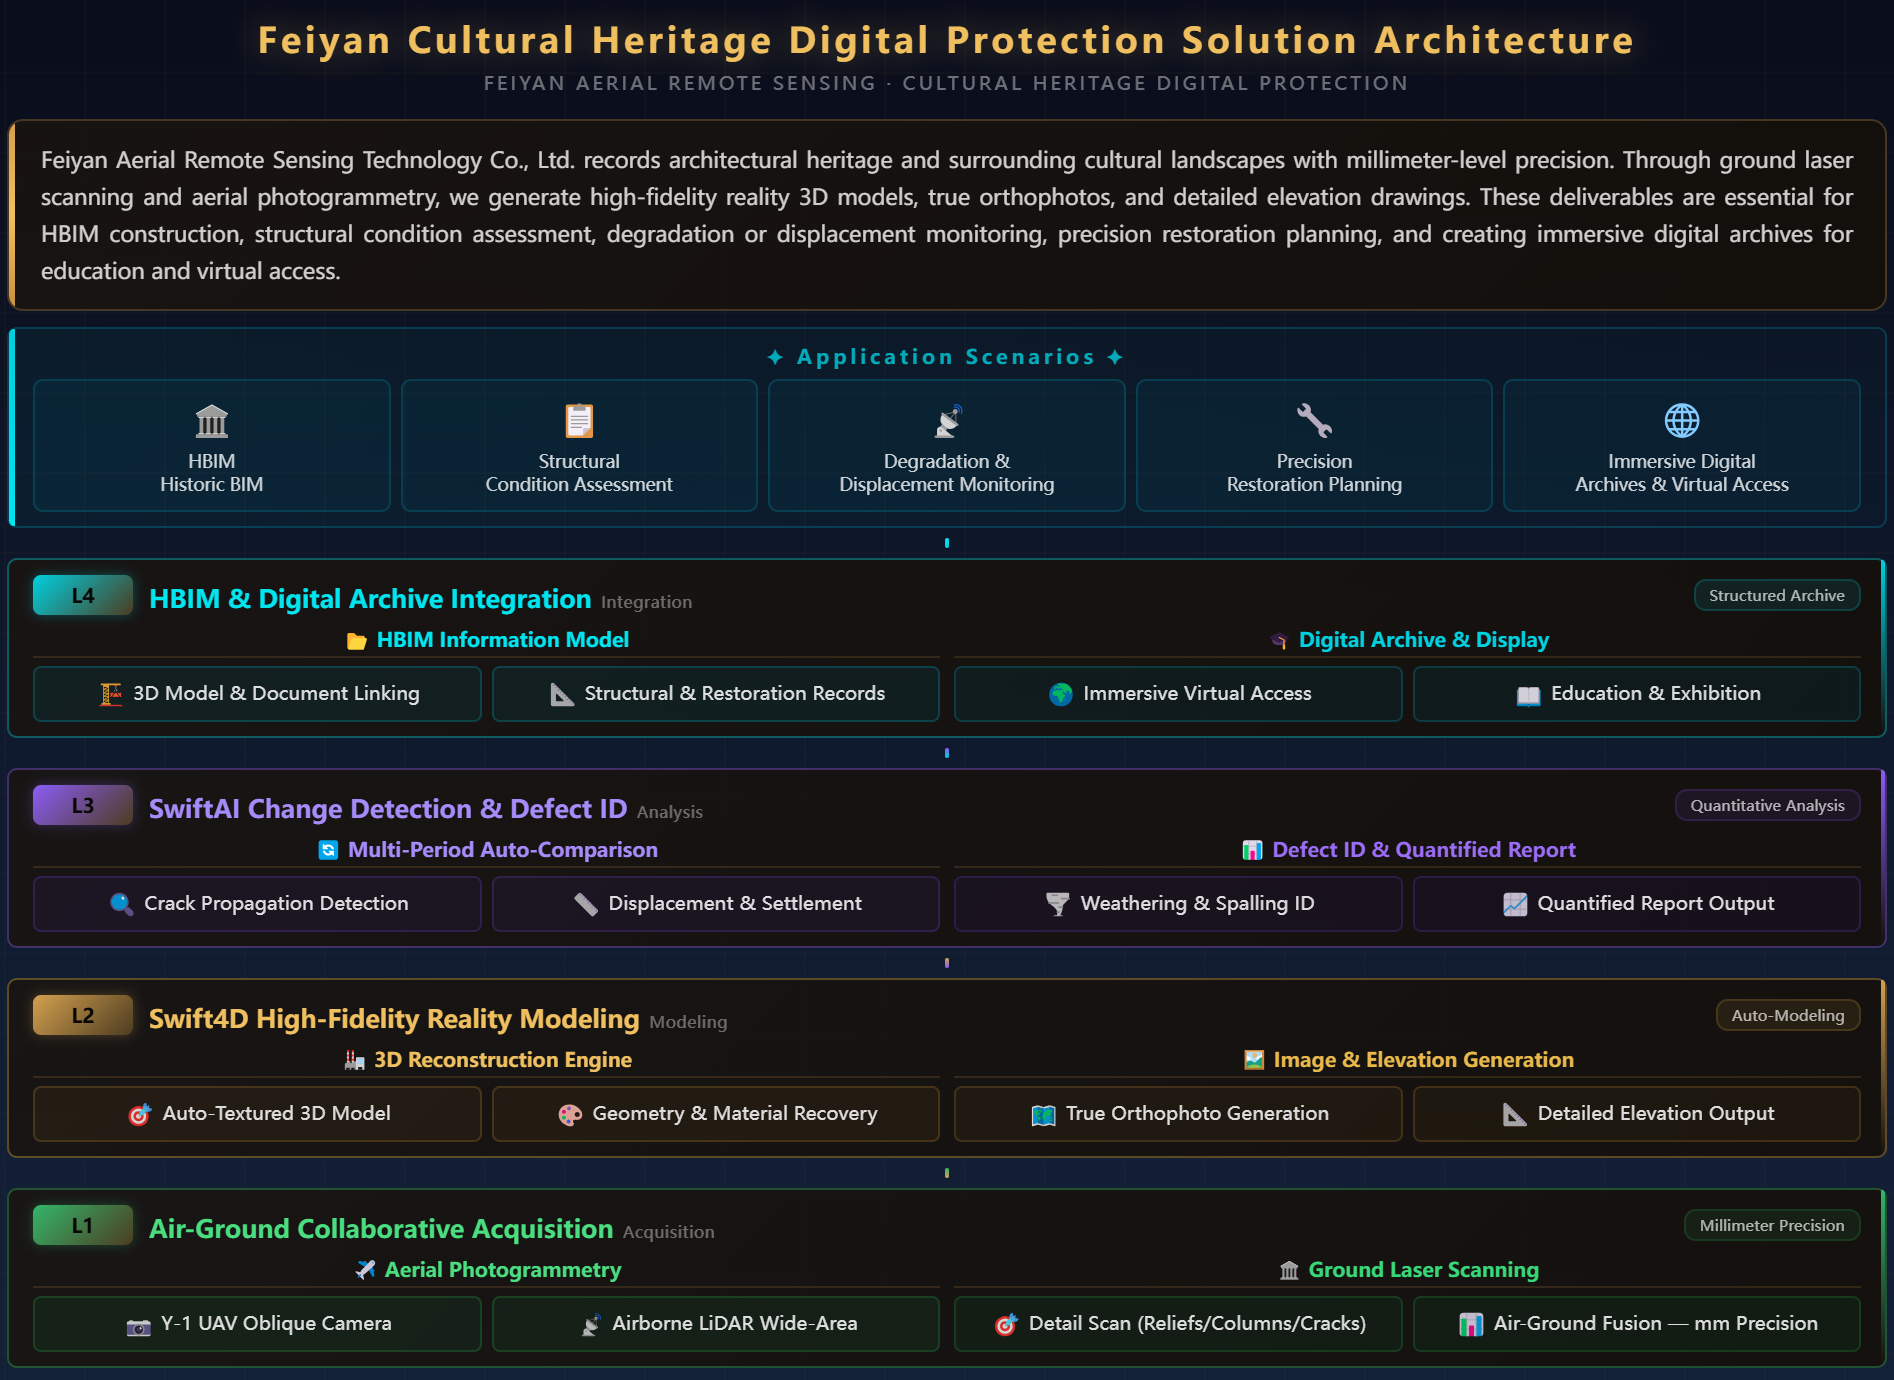The width and height of the screenshot is (1894, 1380).
Task: Click the building icon above HBIM Historic BIM
Action: (x=211, y=421)
